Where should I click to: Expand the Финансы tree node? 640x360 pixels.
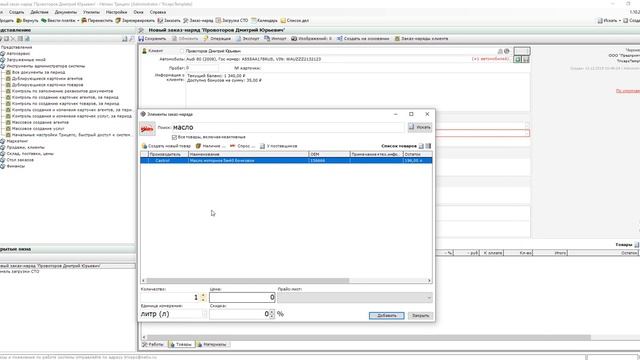click(x=2, y=166)
